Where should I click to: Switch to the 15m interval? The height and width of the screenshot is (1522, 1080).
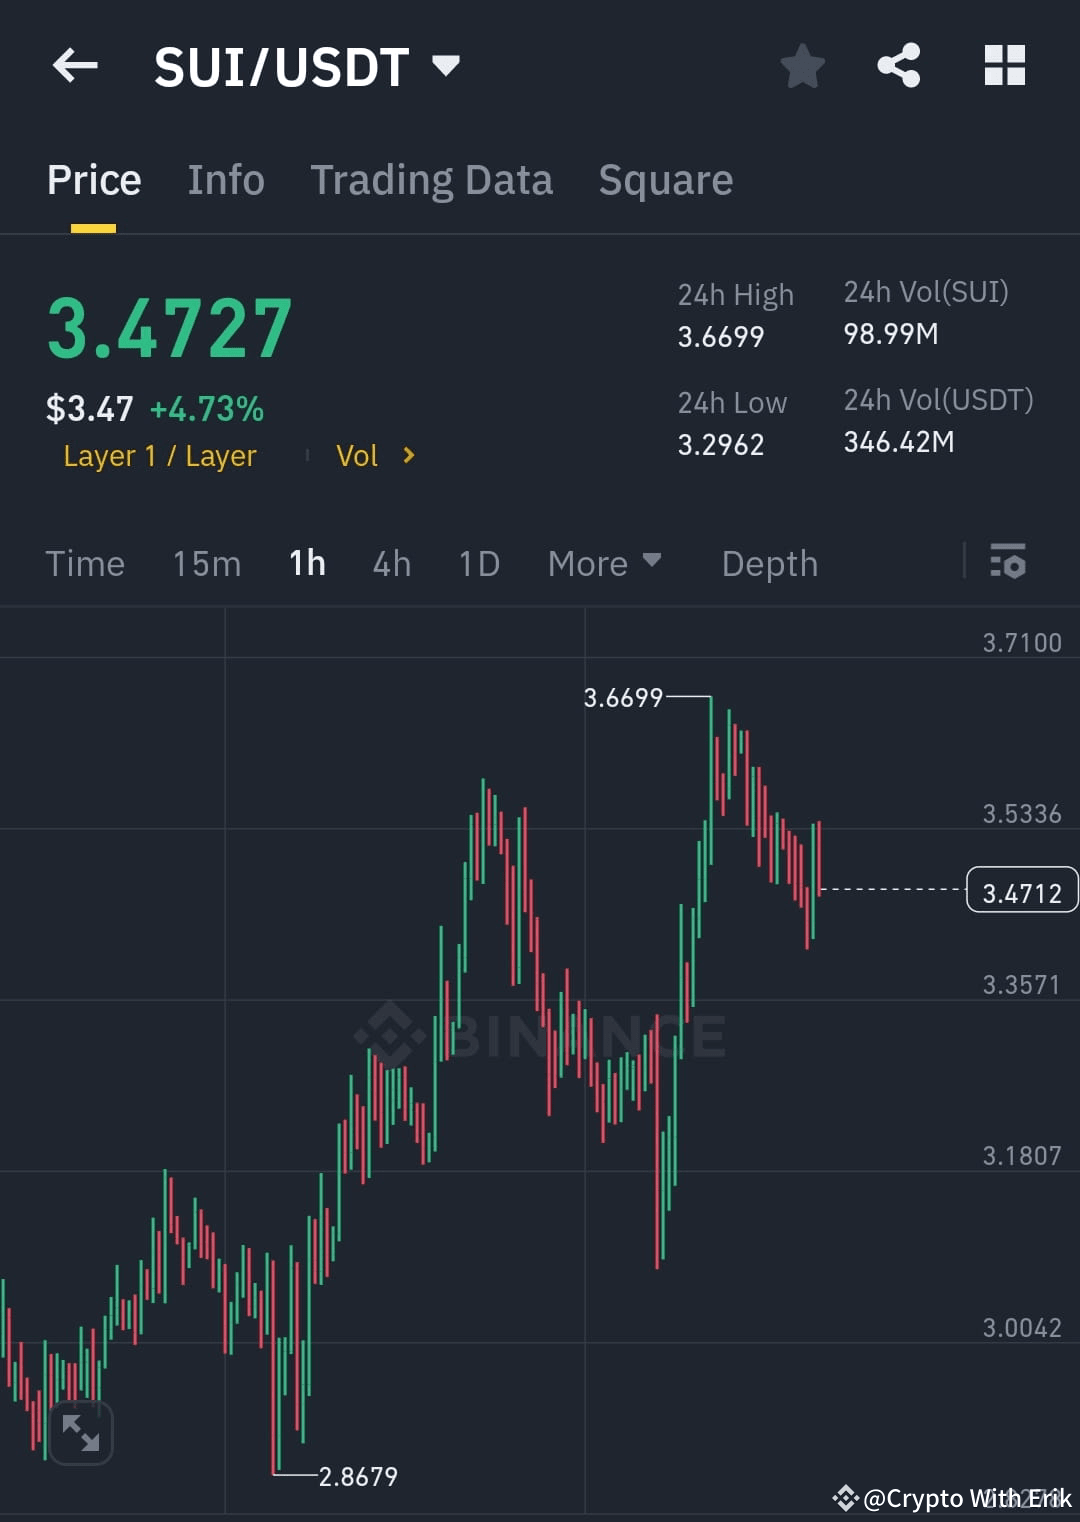click(206, 563)
